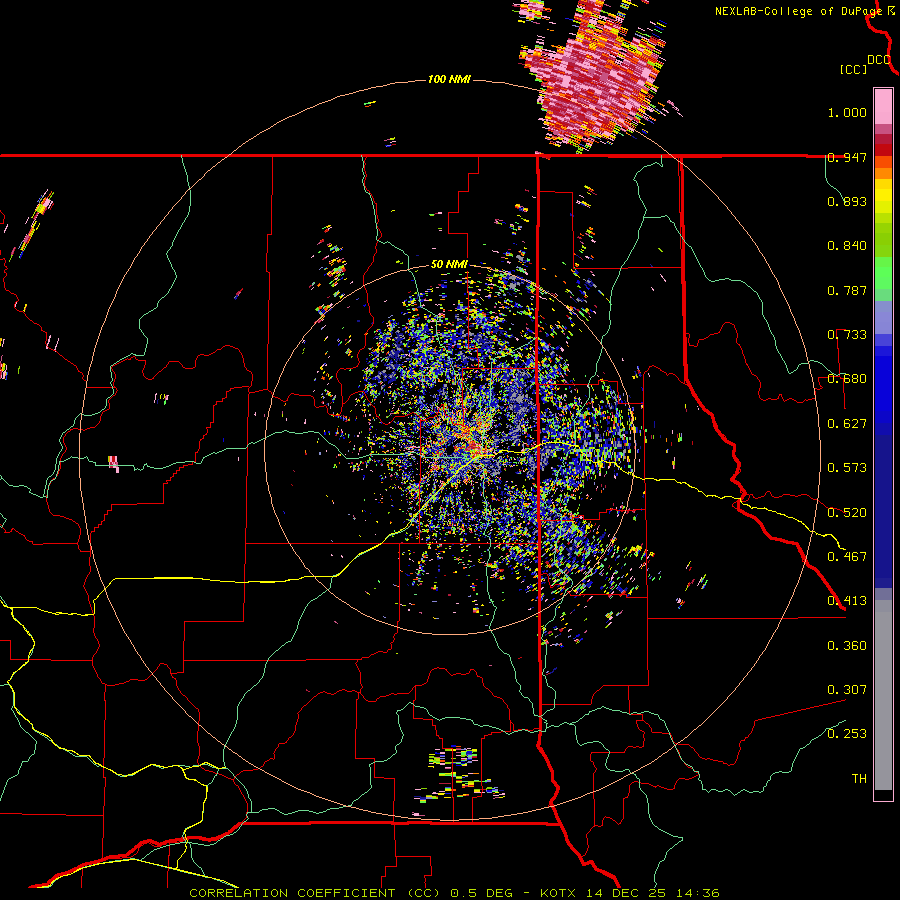The image size is (900, 900).
Task: Click the TH label on the scale
Action: coord(859,779)
